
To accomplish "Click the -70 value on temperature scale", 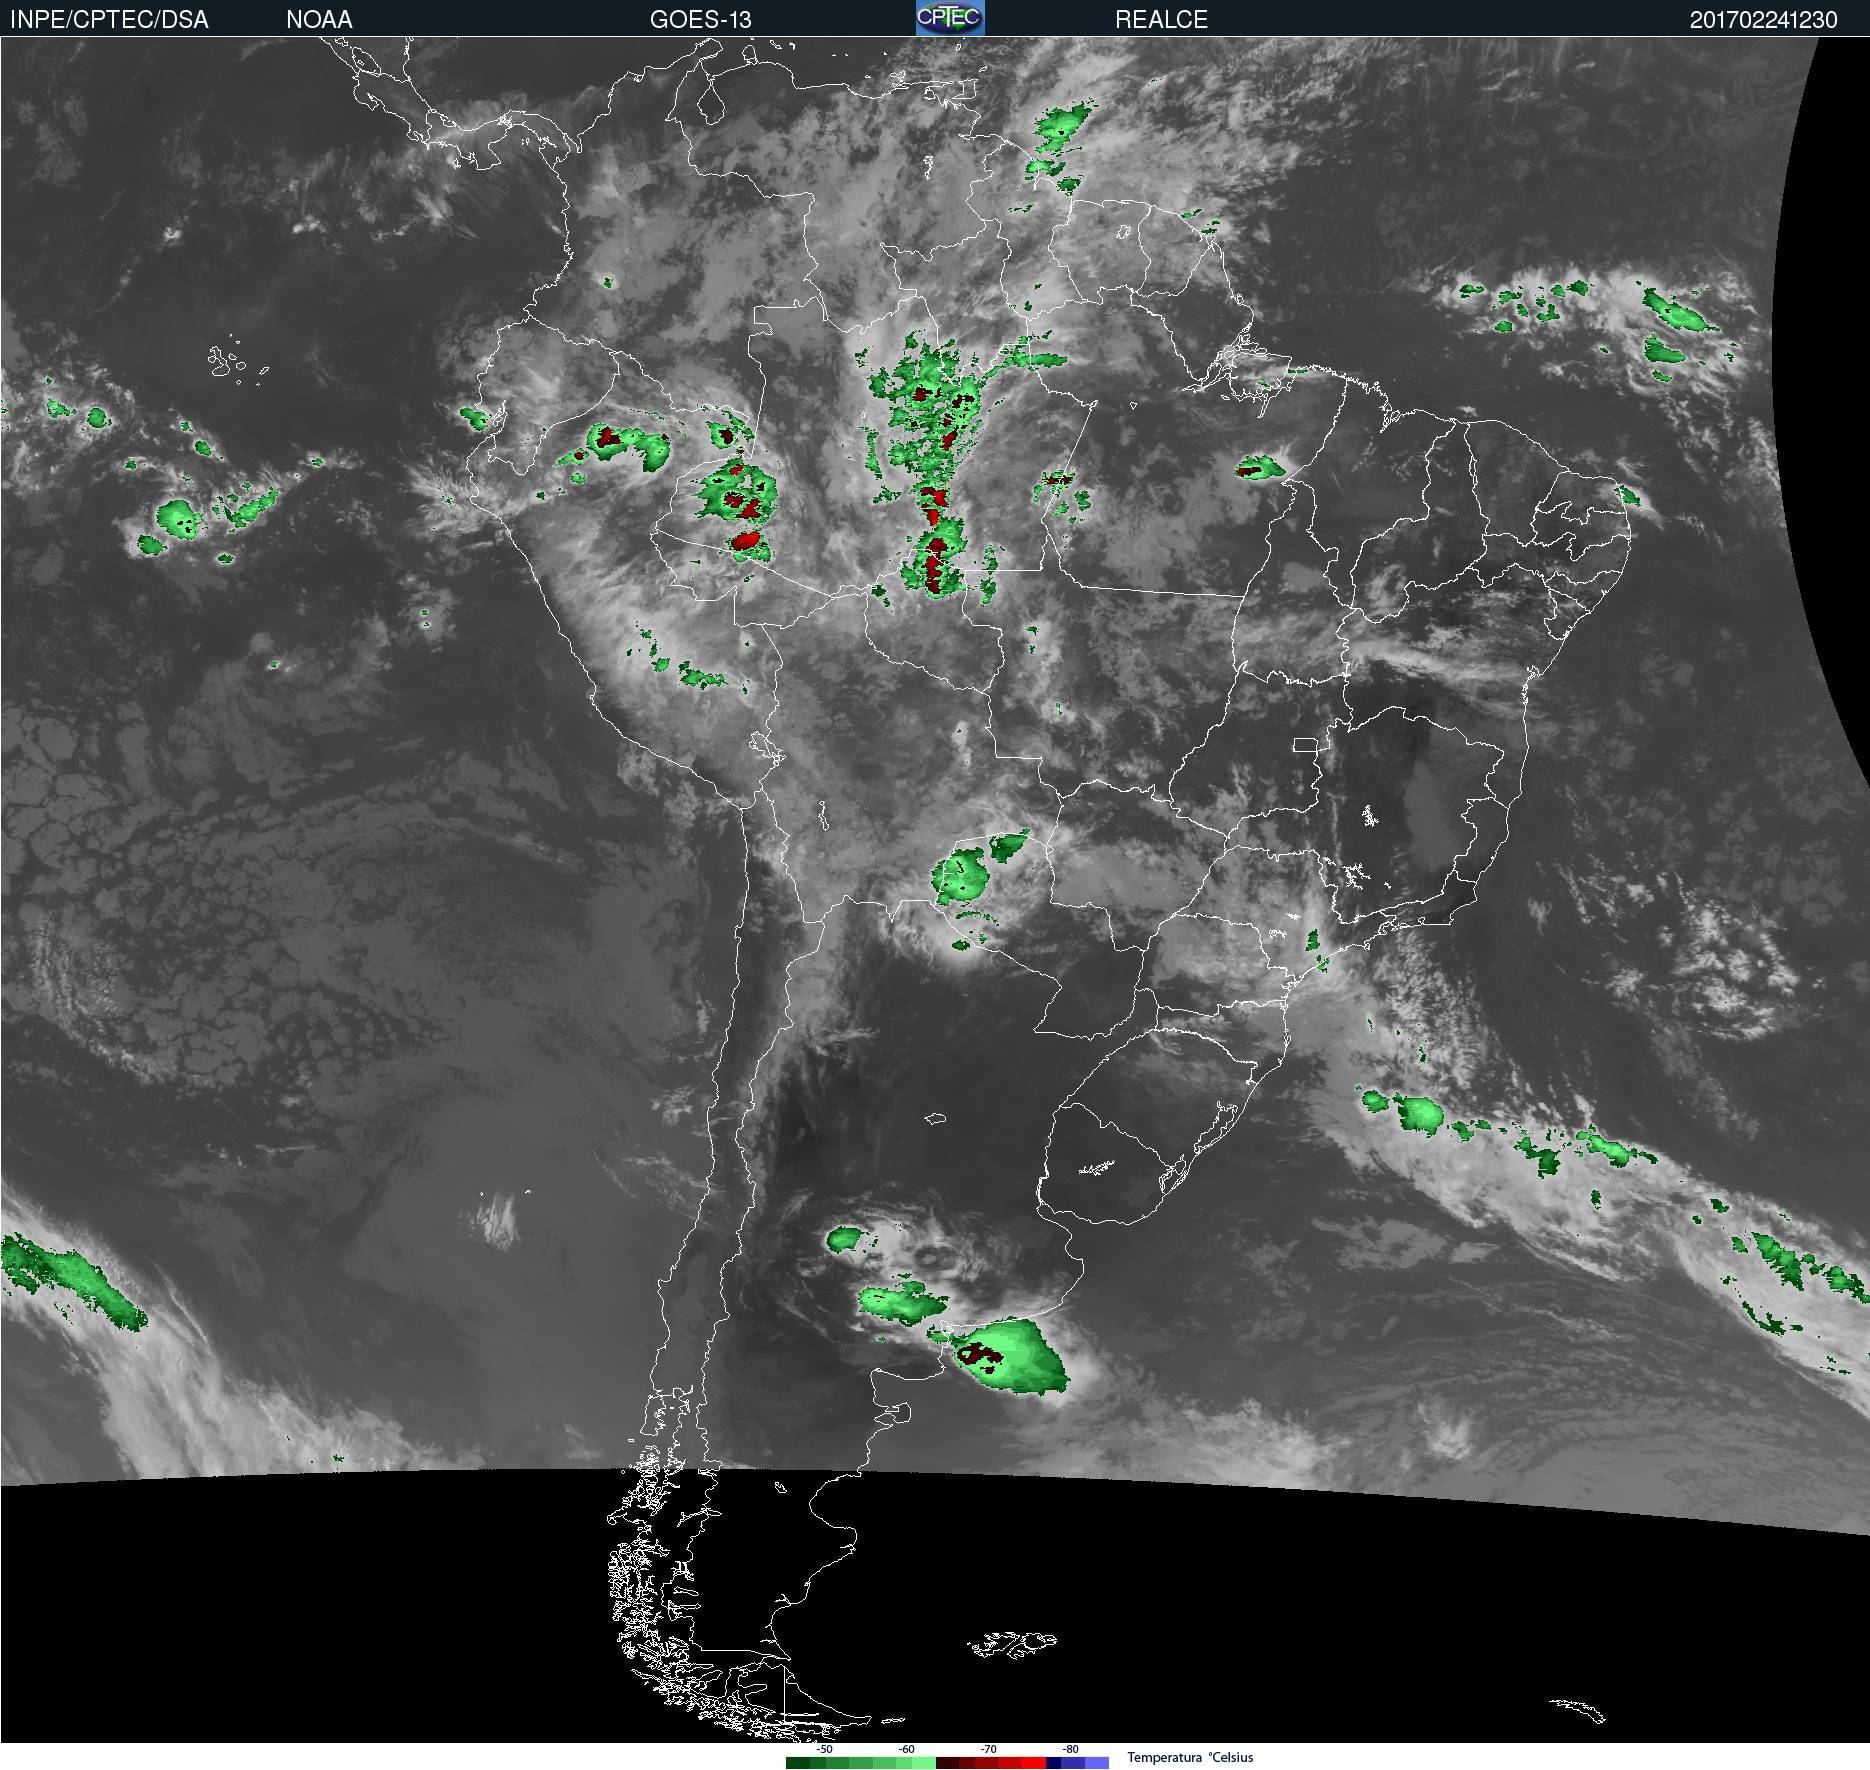I will (988, 1749).
